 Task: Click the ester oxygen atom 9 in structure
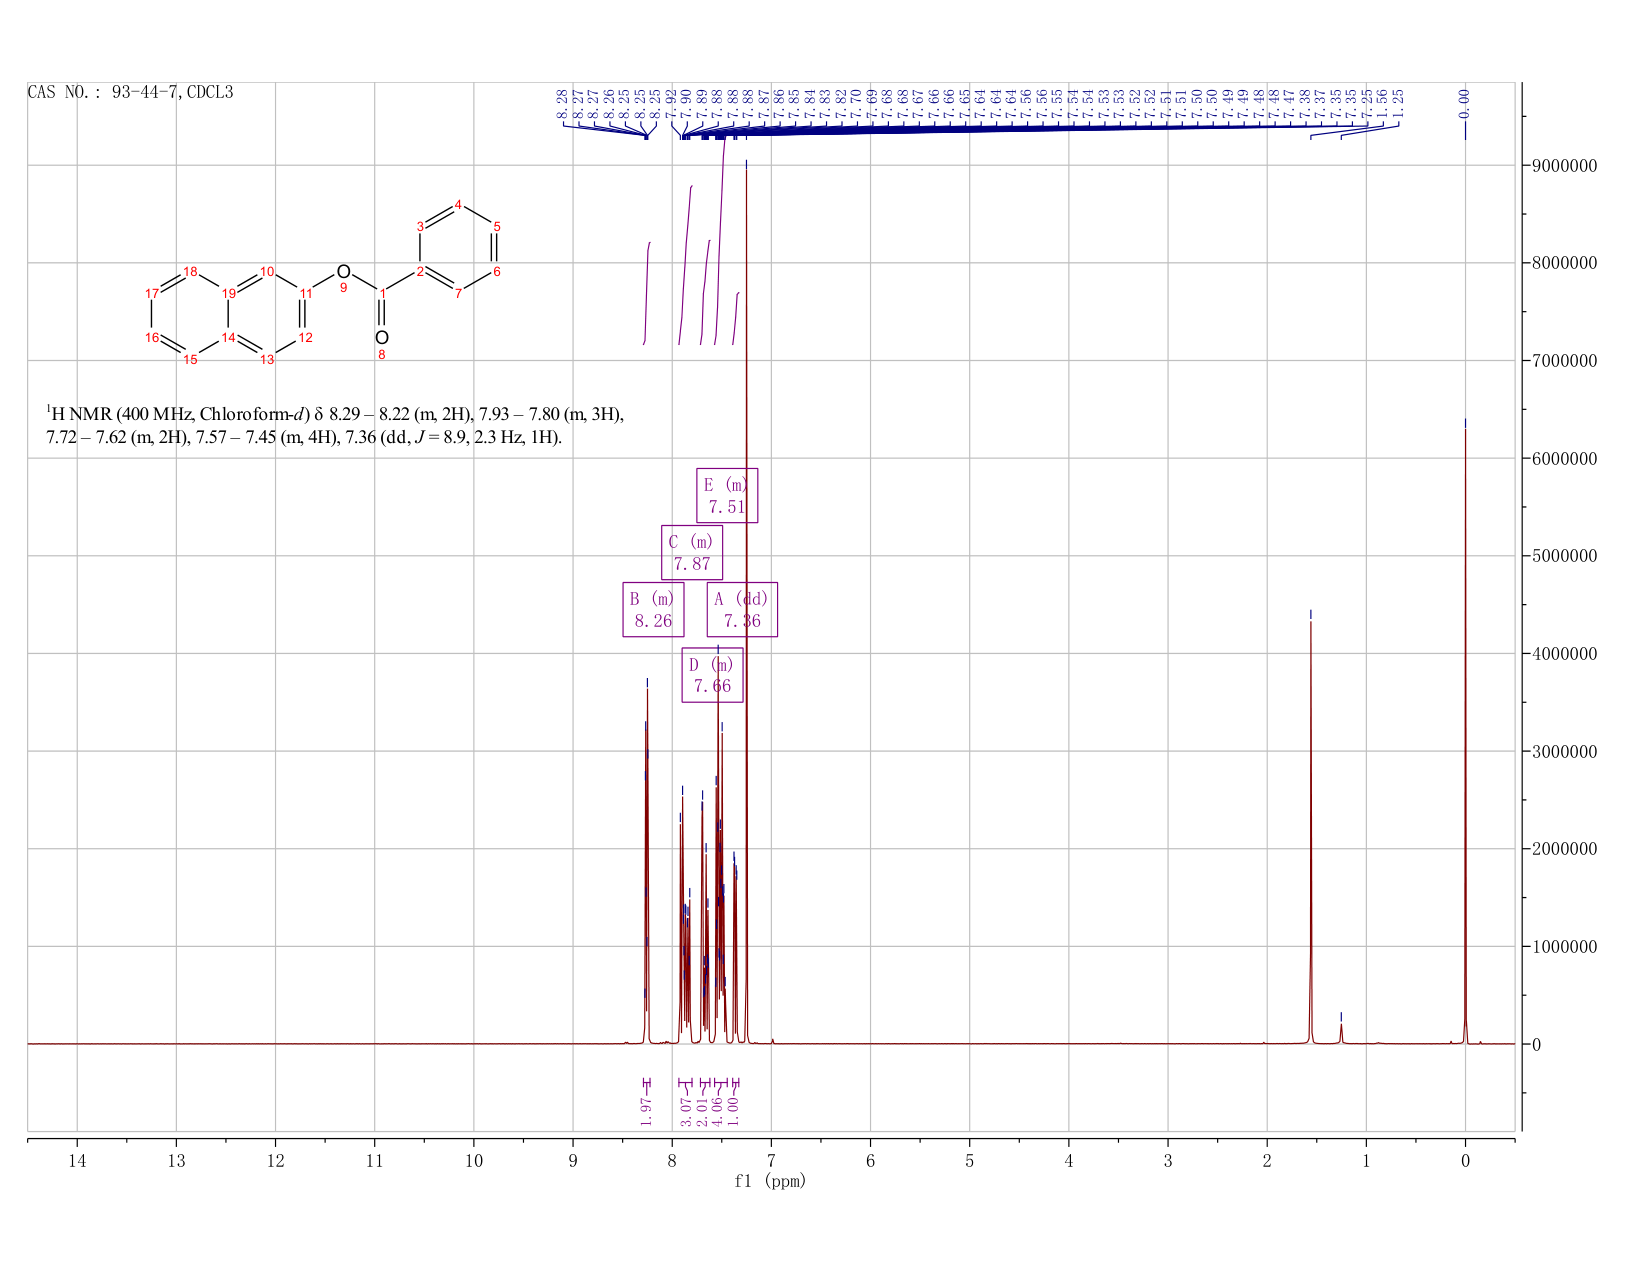343,272
